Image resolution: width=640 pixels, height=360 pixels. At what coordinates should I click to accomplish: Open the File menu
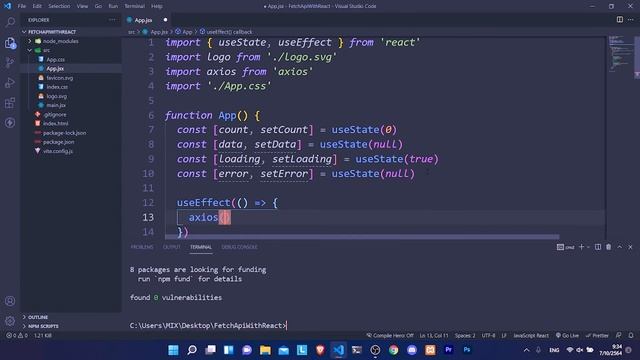22,6
